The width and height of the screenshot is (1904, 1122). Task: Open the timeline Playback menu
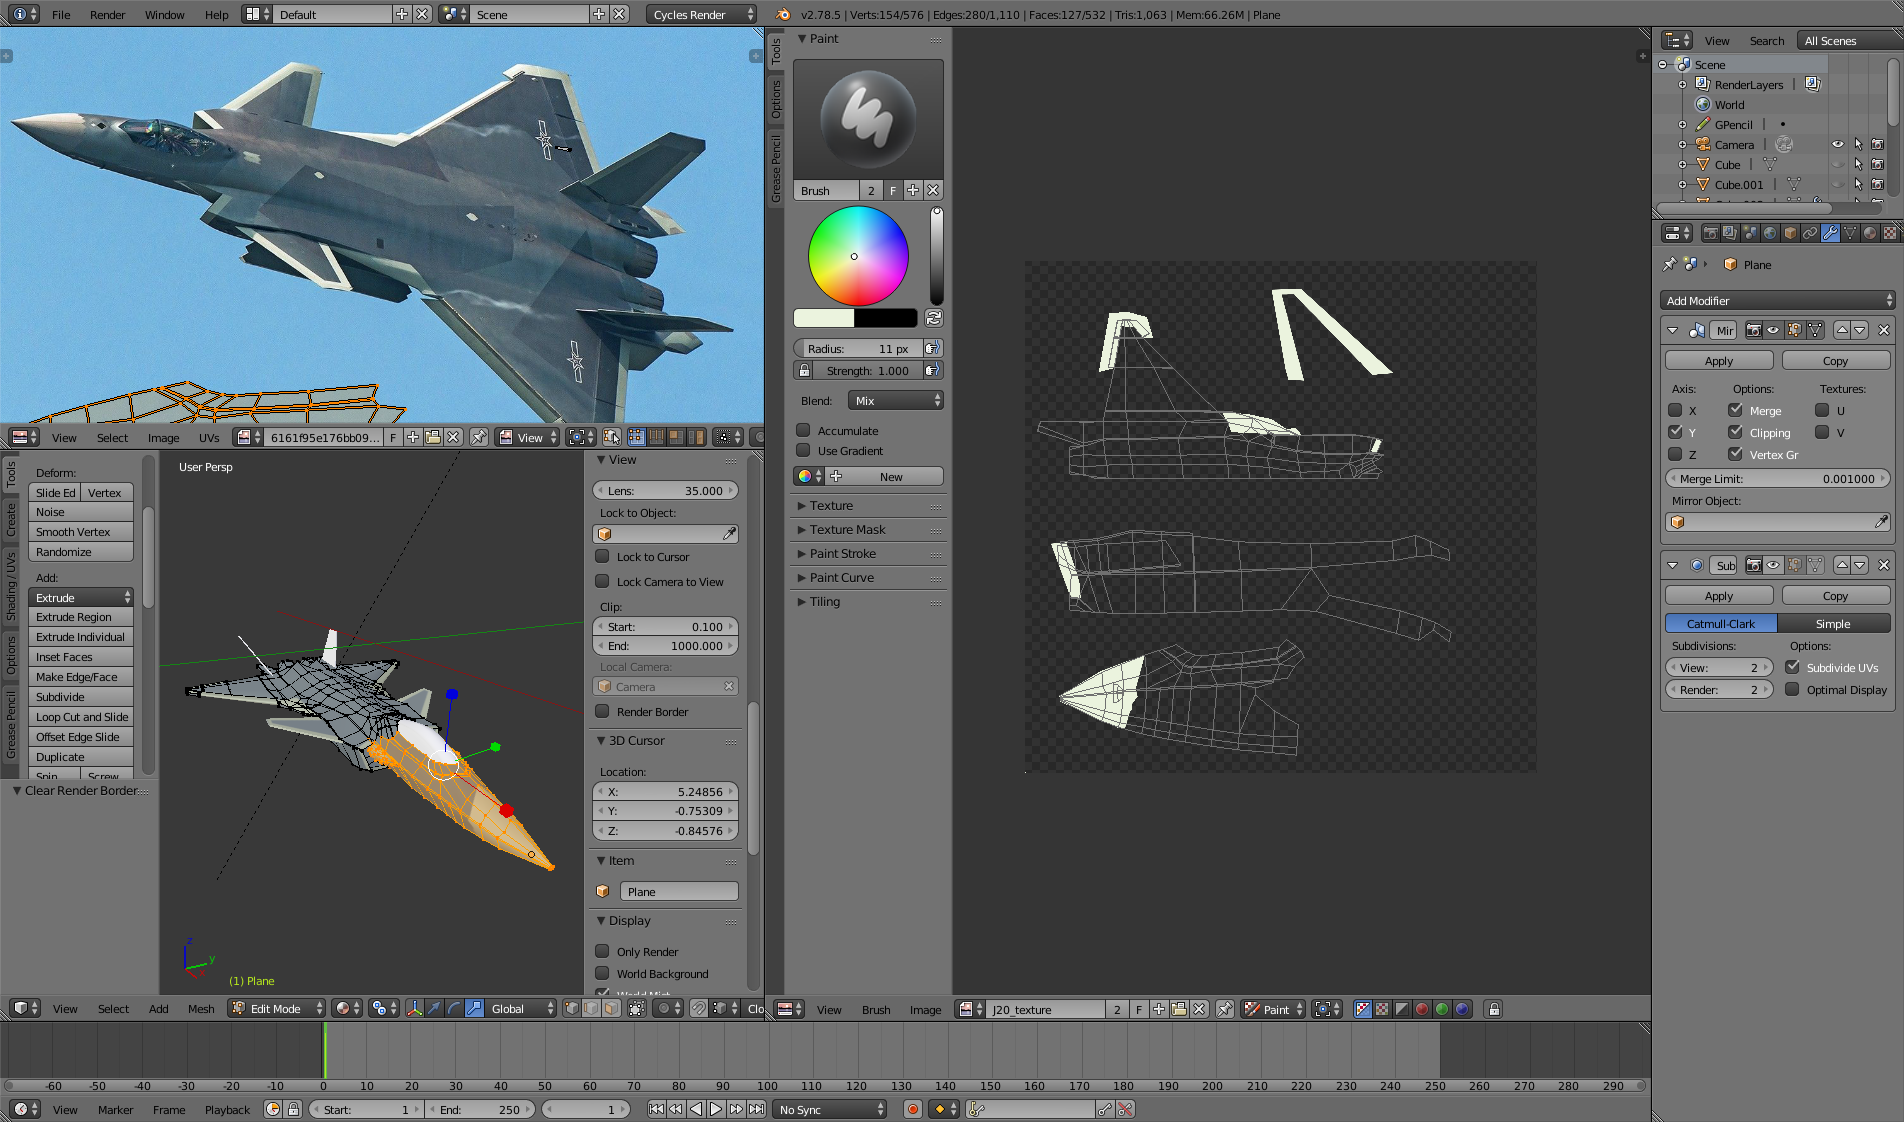click(x=227, y=1109)
